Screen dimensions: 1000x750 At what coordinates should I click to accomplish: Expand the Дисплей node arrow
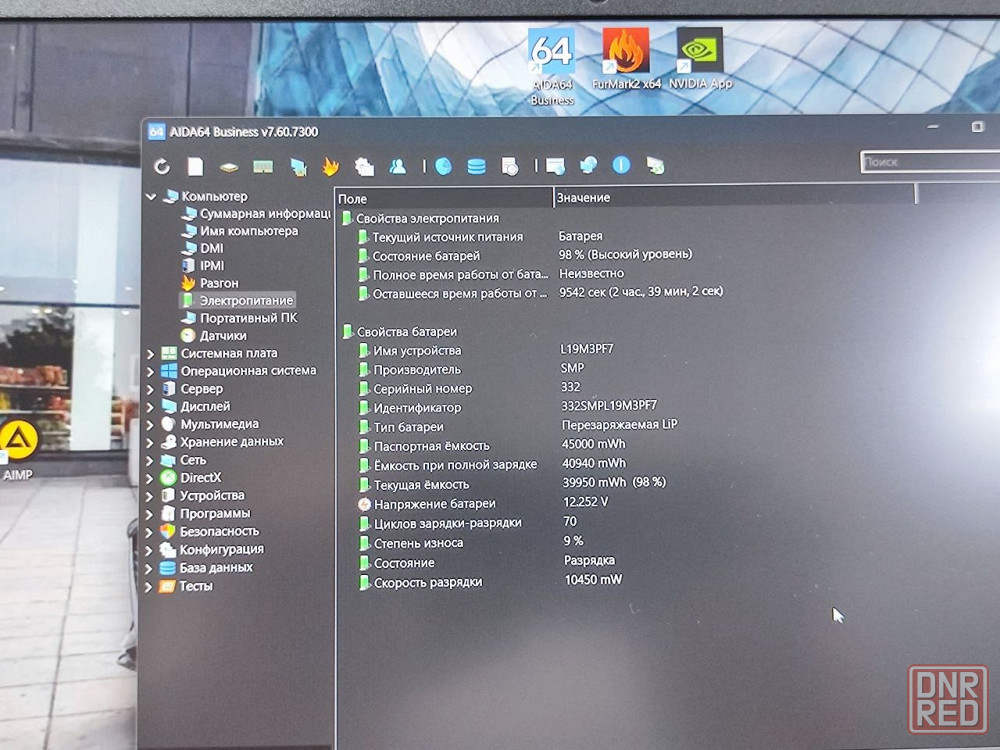[x=151, y=407]
